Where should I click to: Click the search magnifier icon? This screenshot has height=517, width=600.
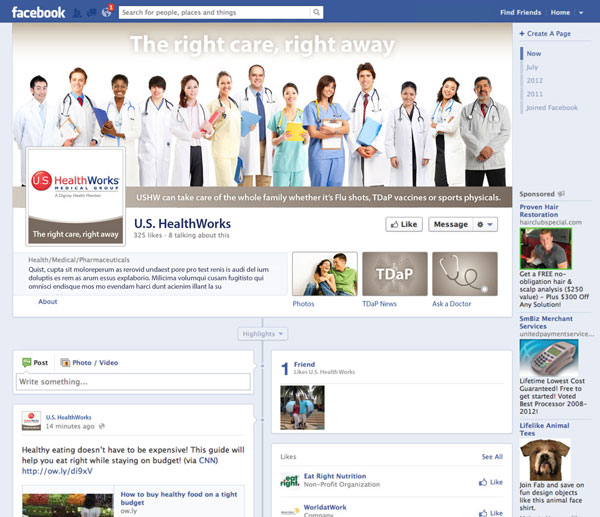point(316,12)
